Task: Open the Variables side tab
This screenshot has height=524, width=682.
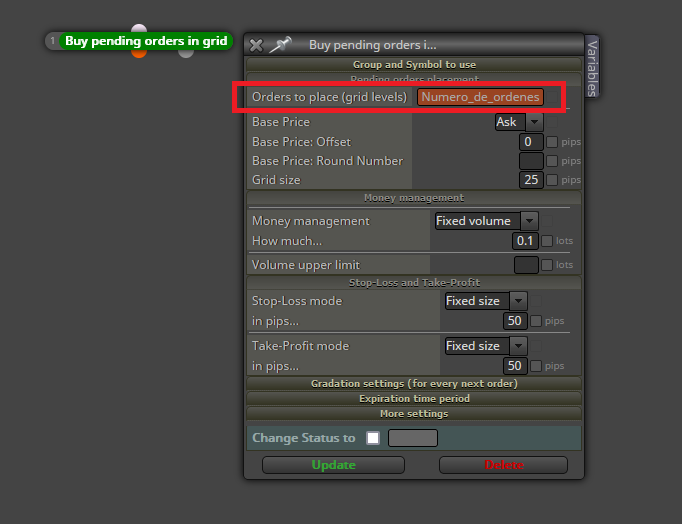Action: (592, 67)
